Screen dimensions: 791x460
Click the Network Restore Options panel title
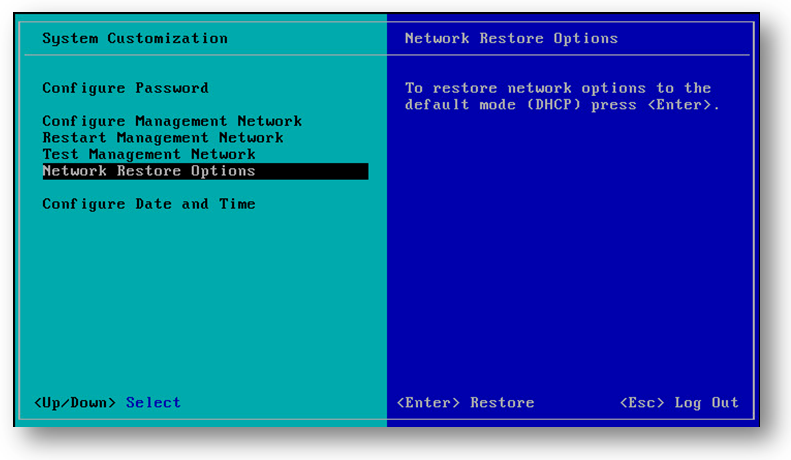pyautogui.click(x=511, y=38)
